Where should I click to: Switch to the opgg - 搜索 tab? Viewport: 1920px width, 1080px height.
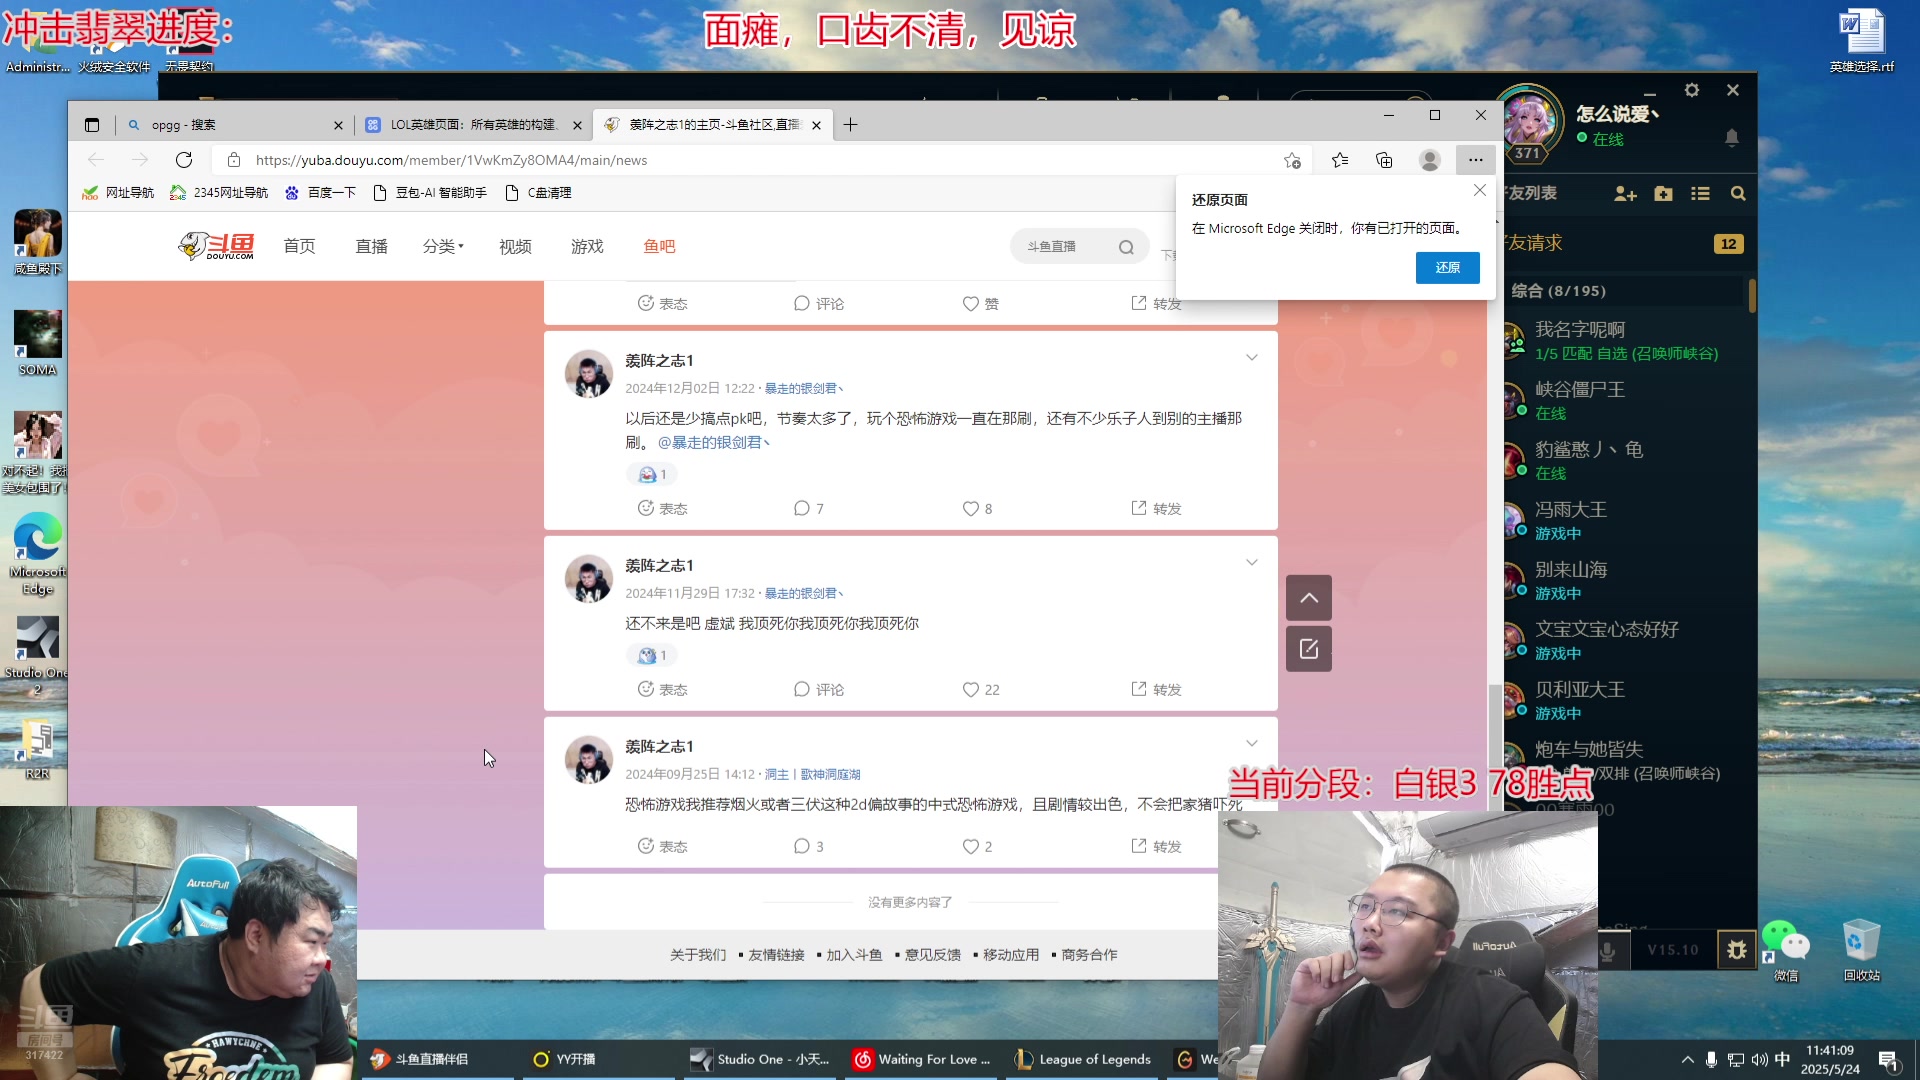pyautogui.click(x=234, y=125)
